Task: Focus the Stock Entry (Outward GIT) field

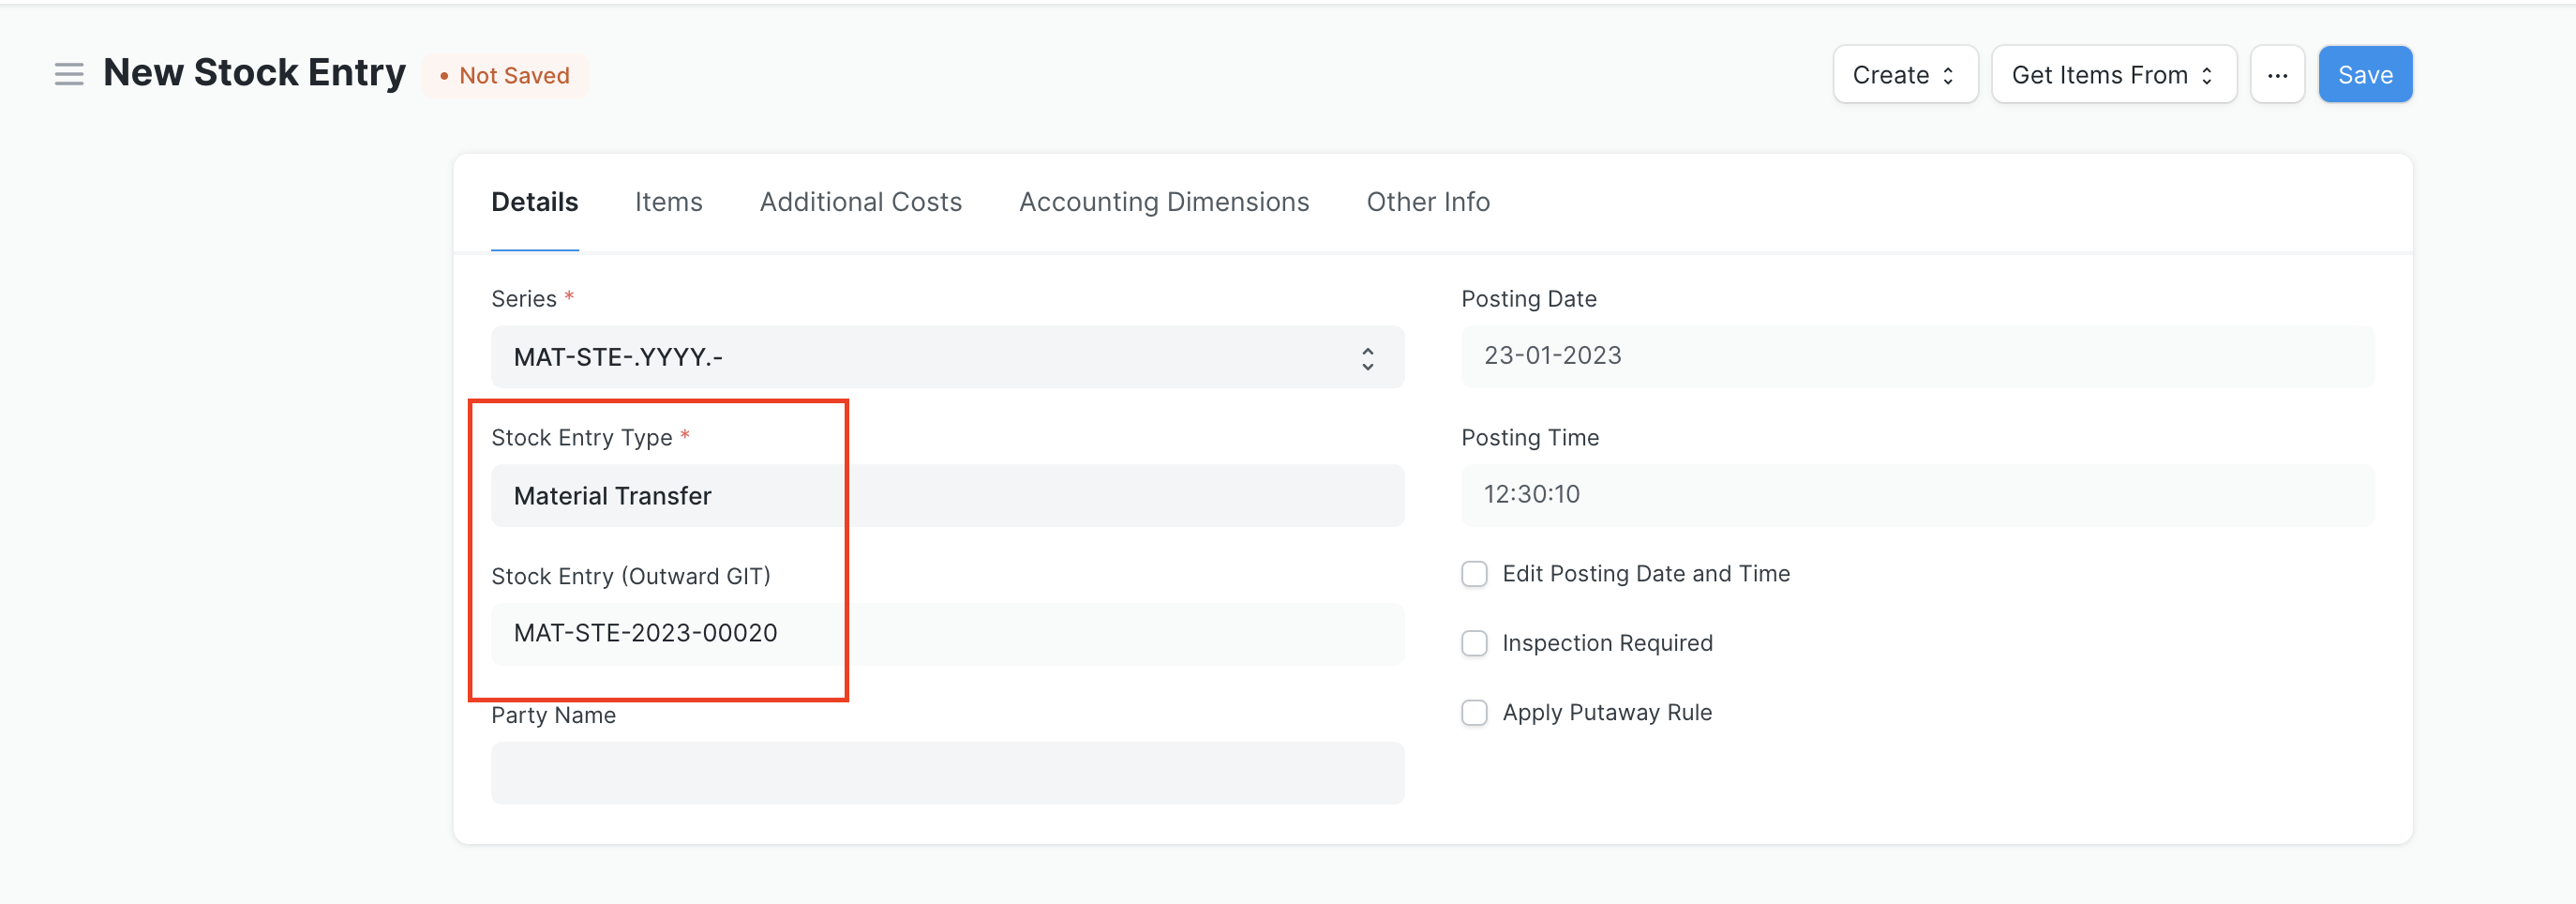Action: 946,634
